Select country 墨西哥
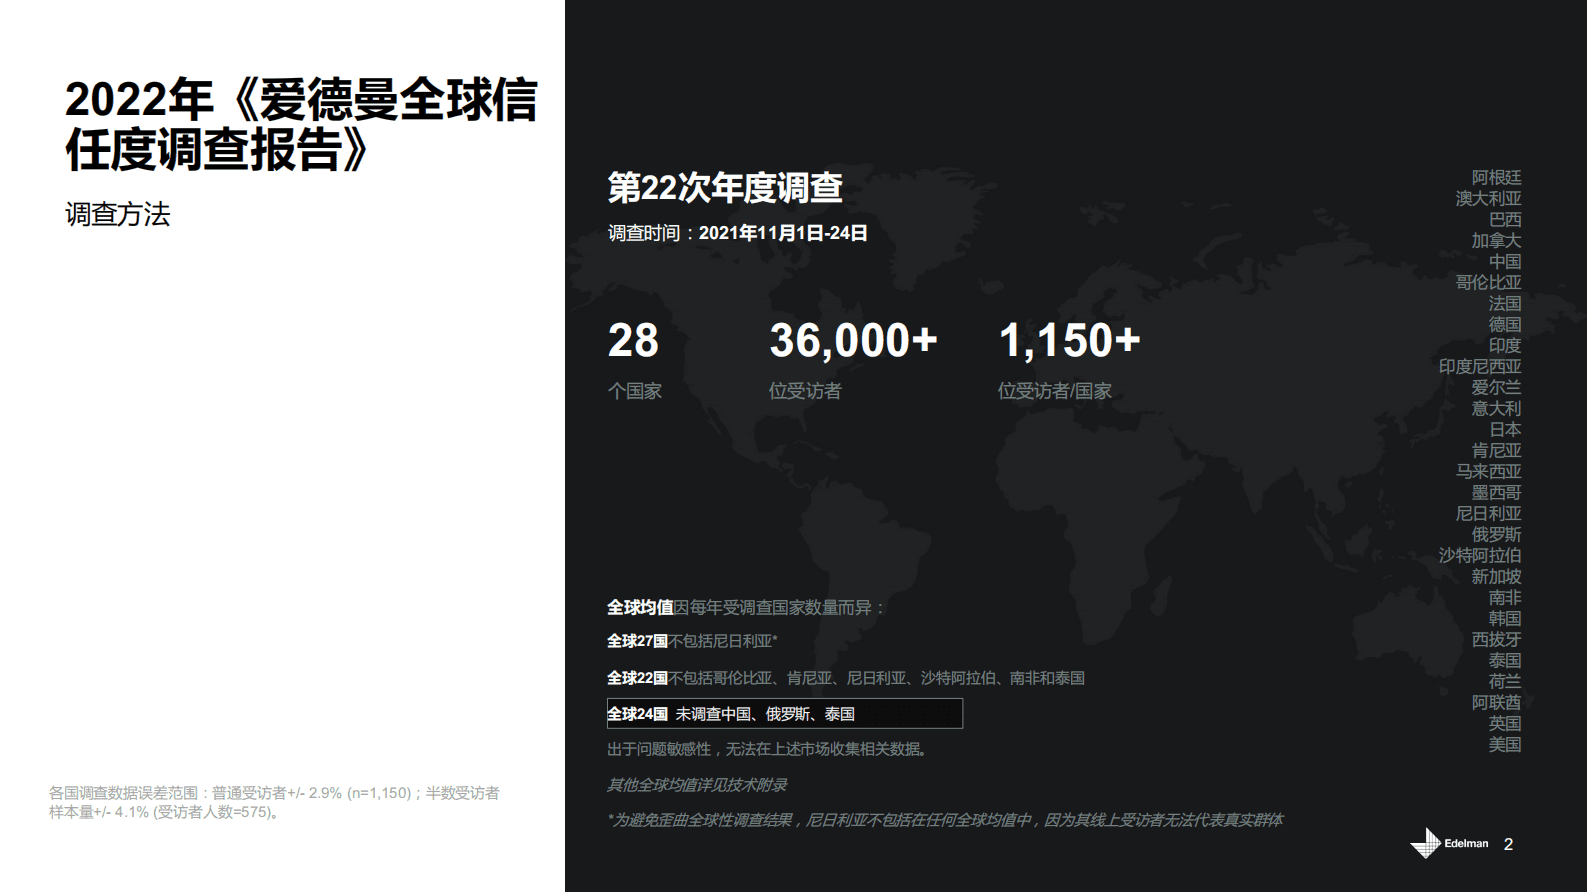Screen dimensions: 1587x892 click(x=1496, y=493)
